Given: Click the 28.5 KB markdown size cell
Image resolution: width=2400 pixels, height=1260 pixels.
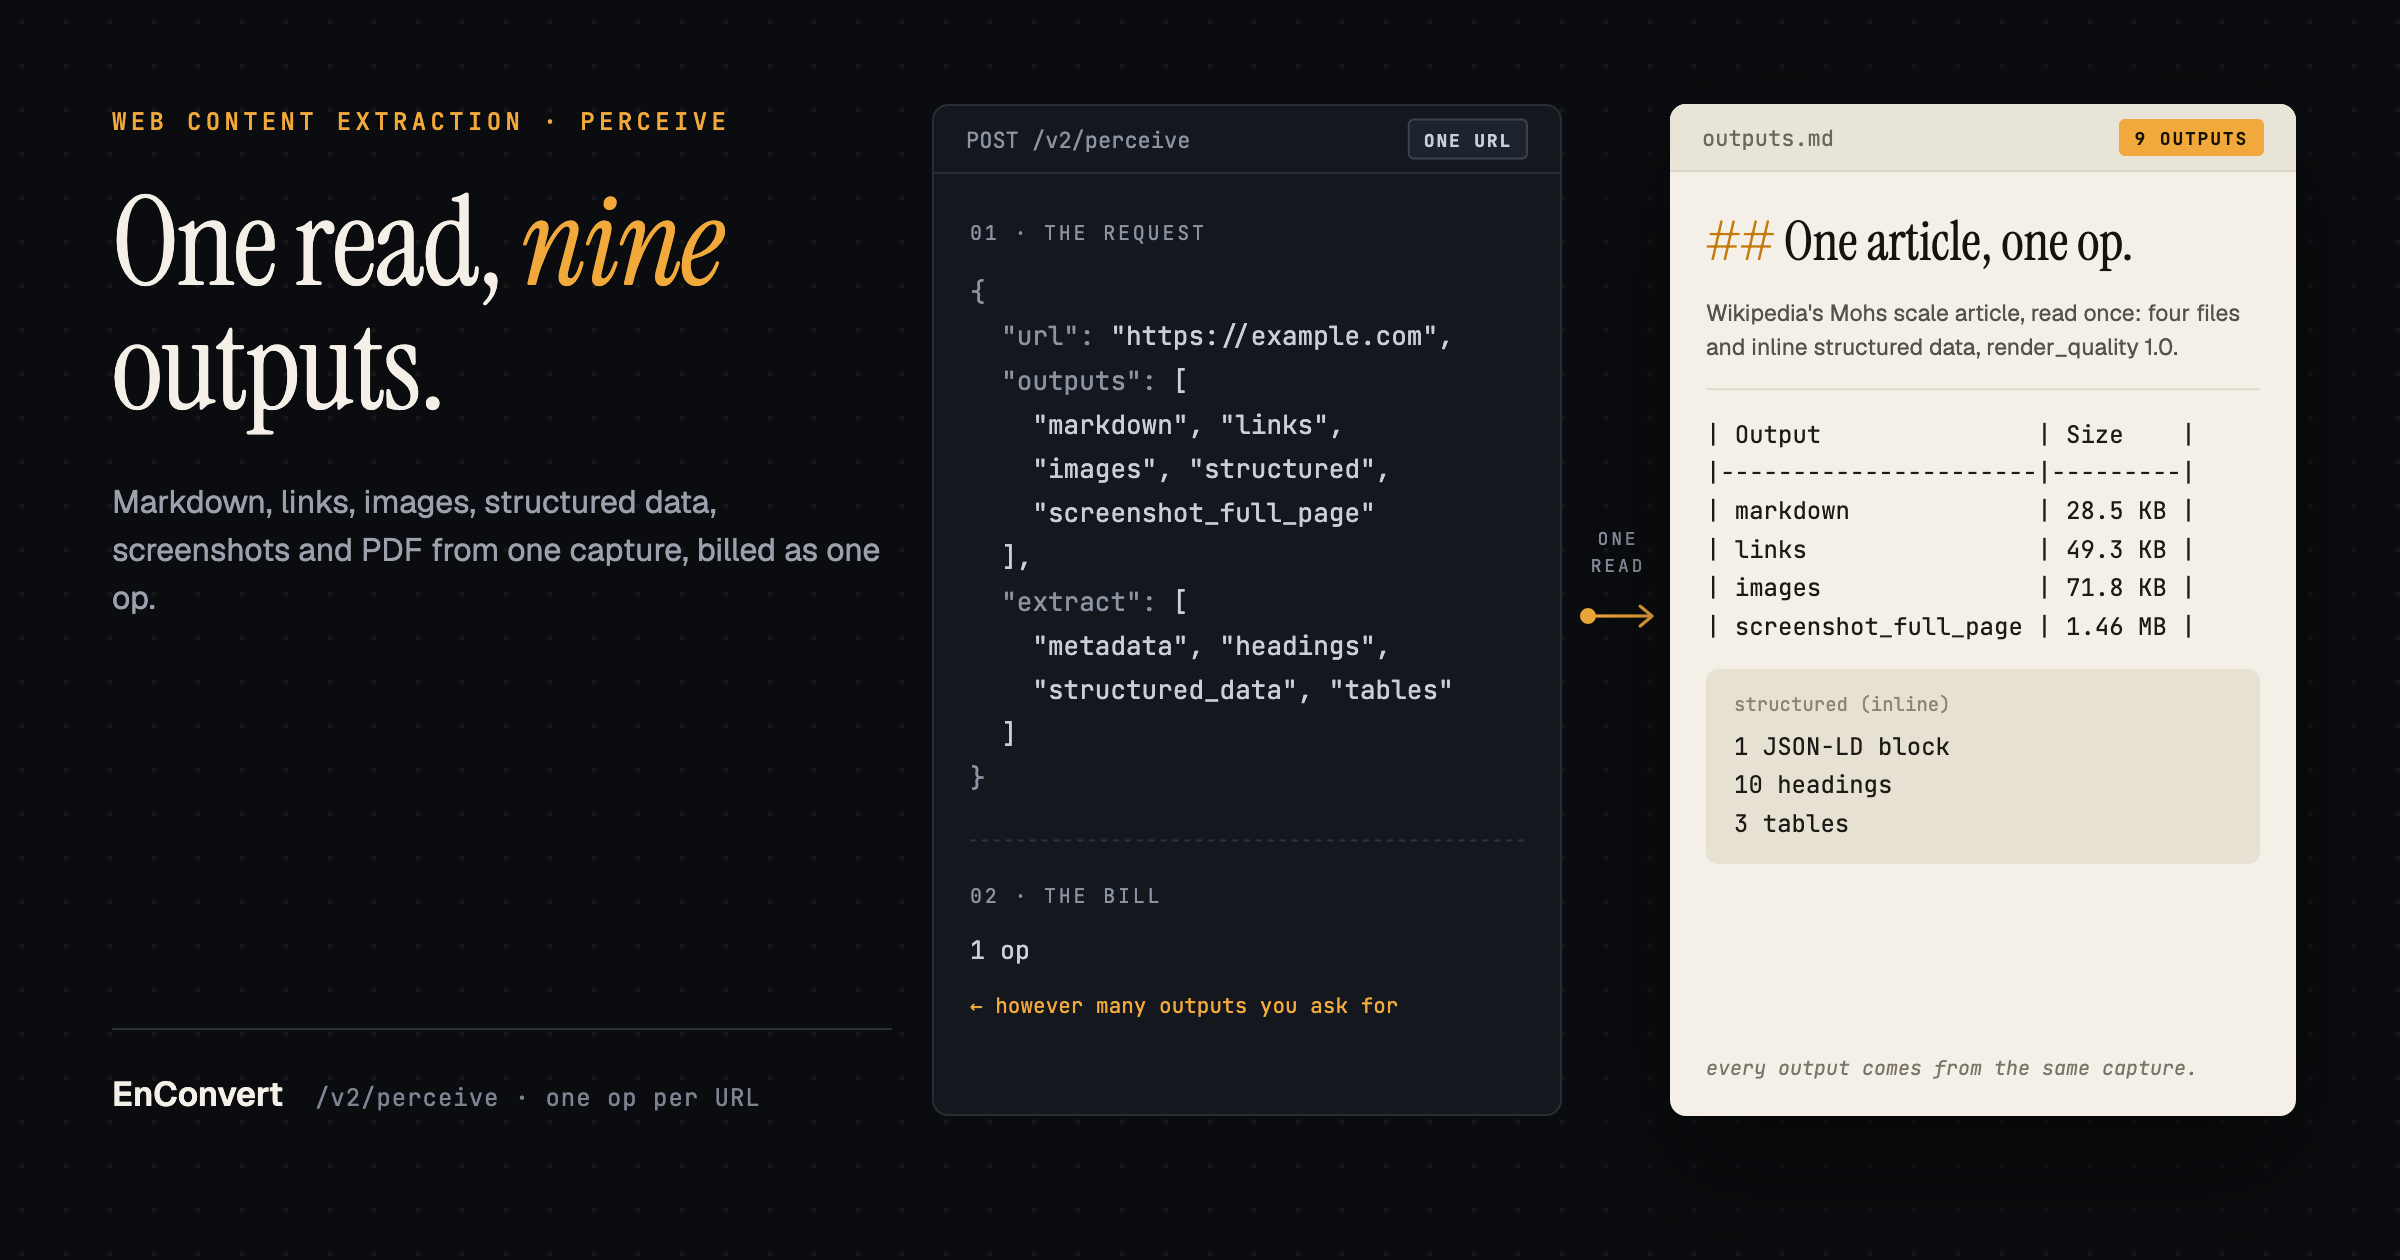Looking at the screenshot, I should point(2115,510).
